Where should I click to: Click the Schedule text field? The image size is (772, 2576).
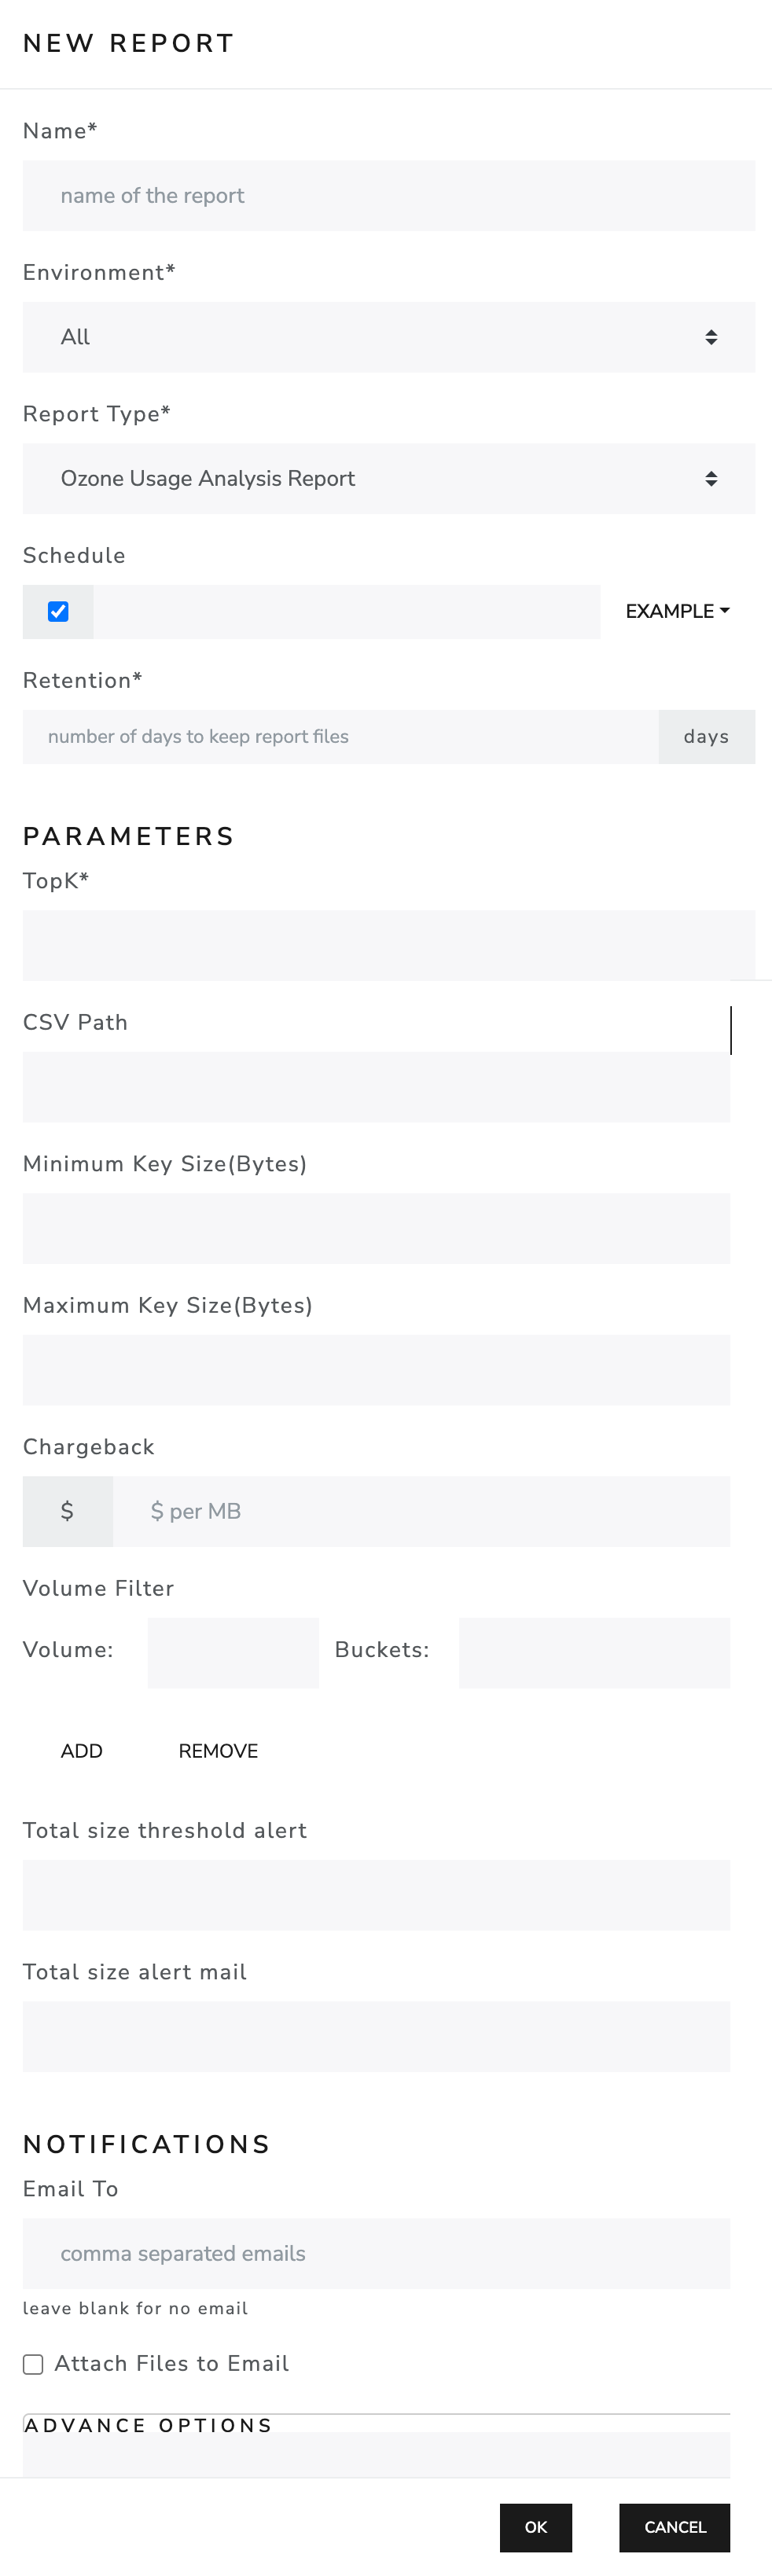pos(346,612)
